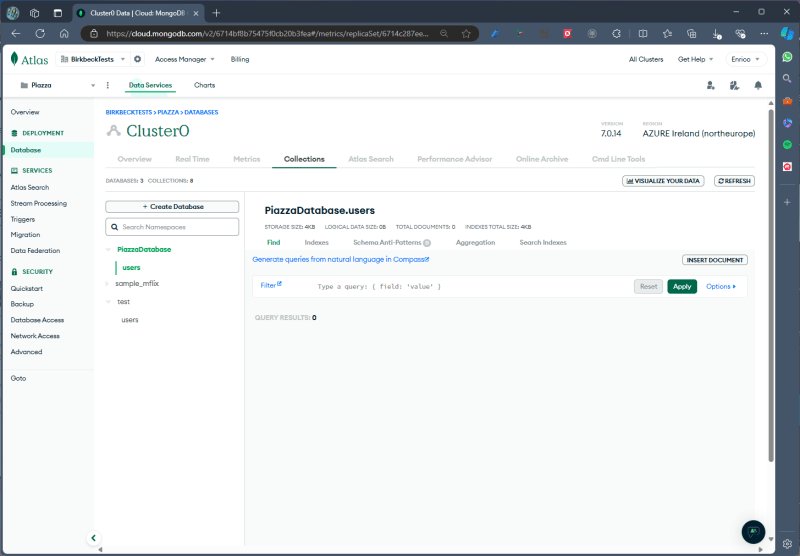Open Network Access in sidebar
The width and height of the screenshot is (800, 556).
pos(35,336)
